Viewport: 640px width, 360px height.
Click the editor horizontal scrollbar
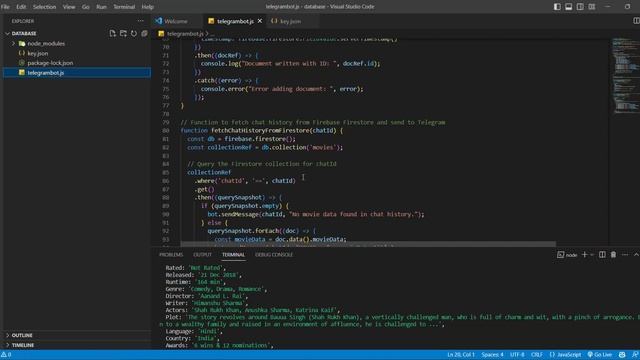368,244
